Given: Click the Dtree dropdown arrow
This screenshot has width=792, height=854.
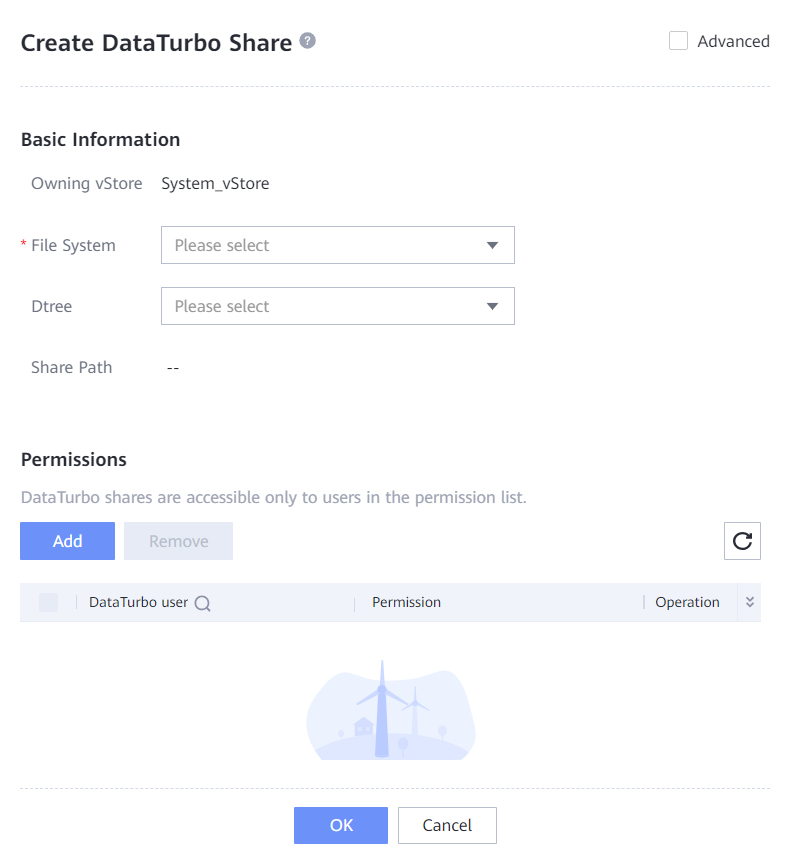Looking at the screenshot, I should pyautogui.click(x=492, y=306).
